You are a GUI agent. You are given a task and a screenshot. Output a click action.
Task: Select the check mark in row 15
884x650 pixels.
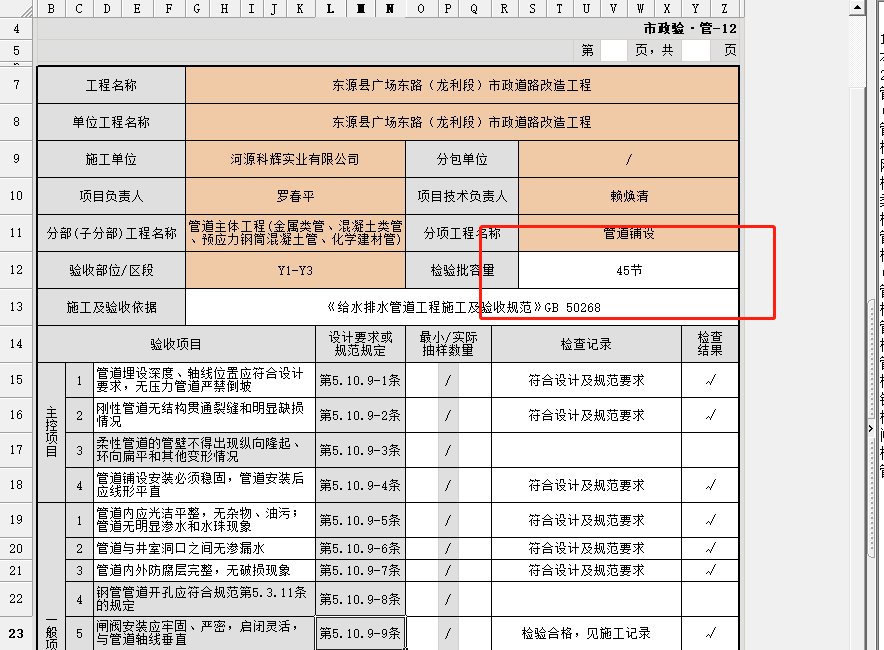pyautogui.click(x=710, y=380)
